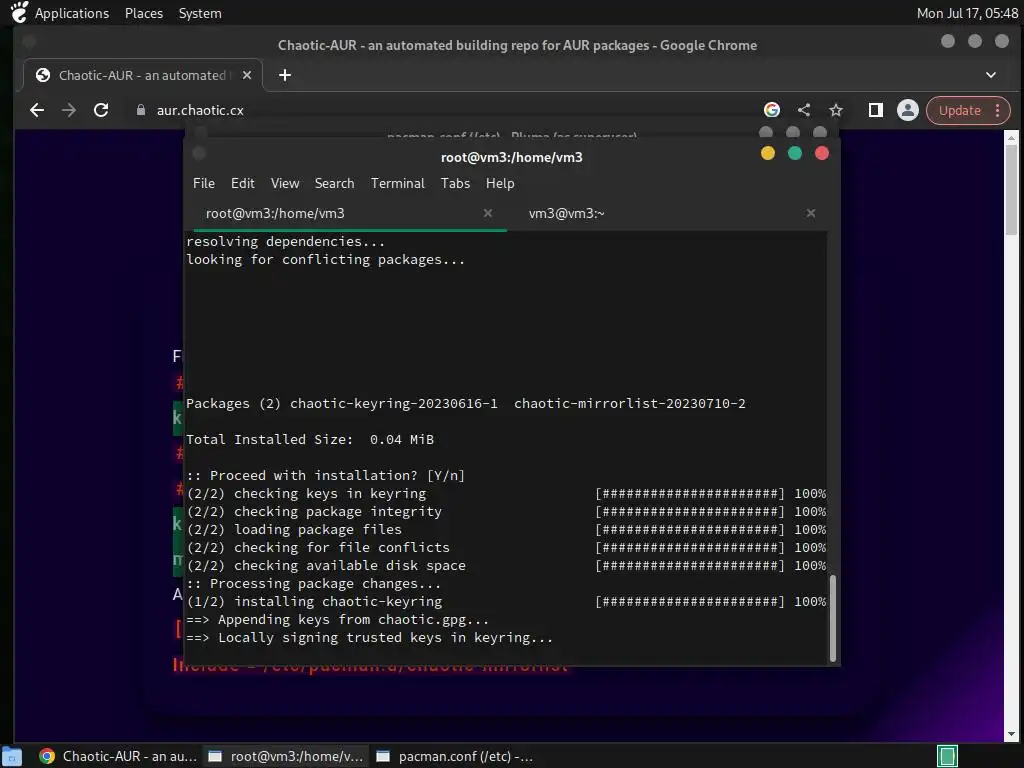1024x768 pixels.
Task: Click the Google icon in address bar
Action: point(772,110)
